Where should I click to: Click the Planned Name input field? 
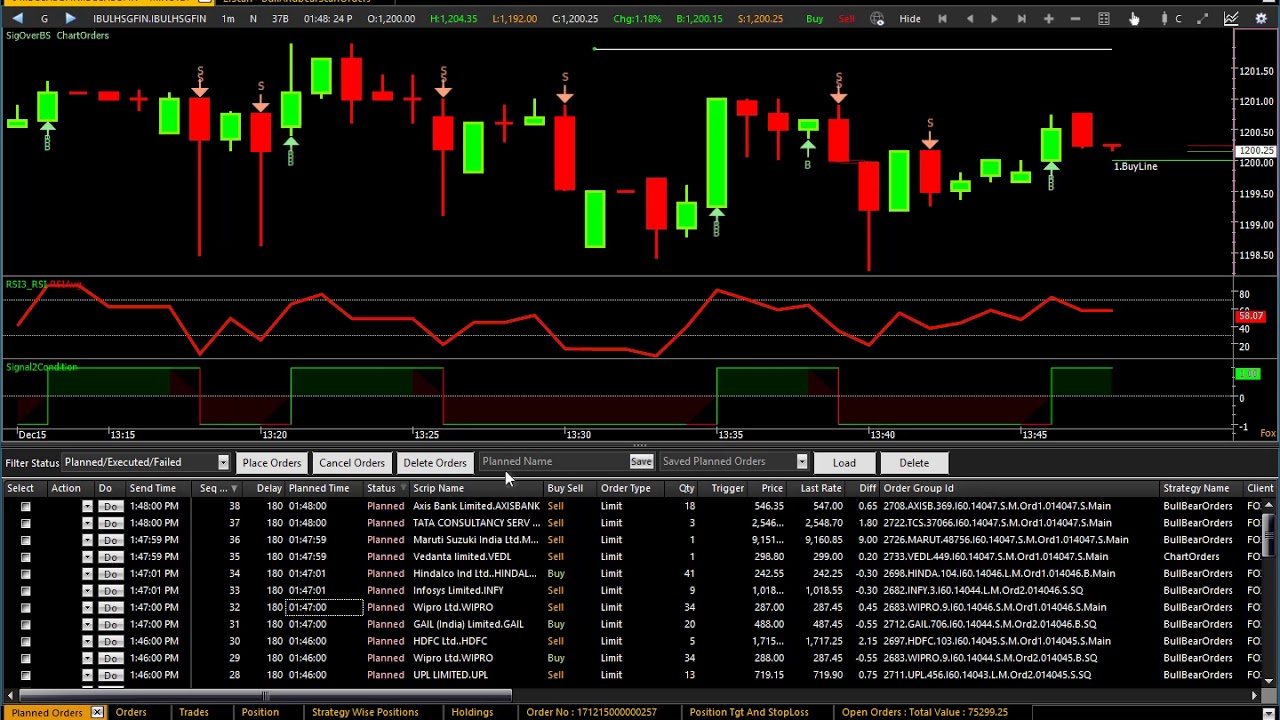(x=554, y=462)
